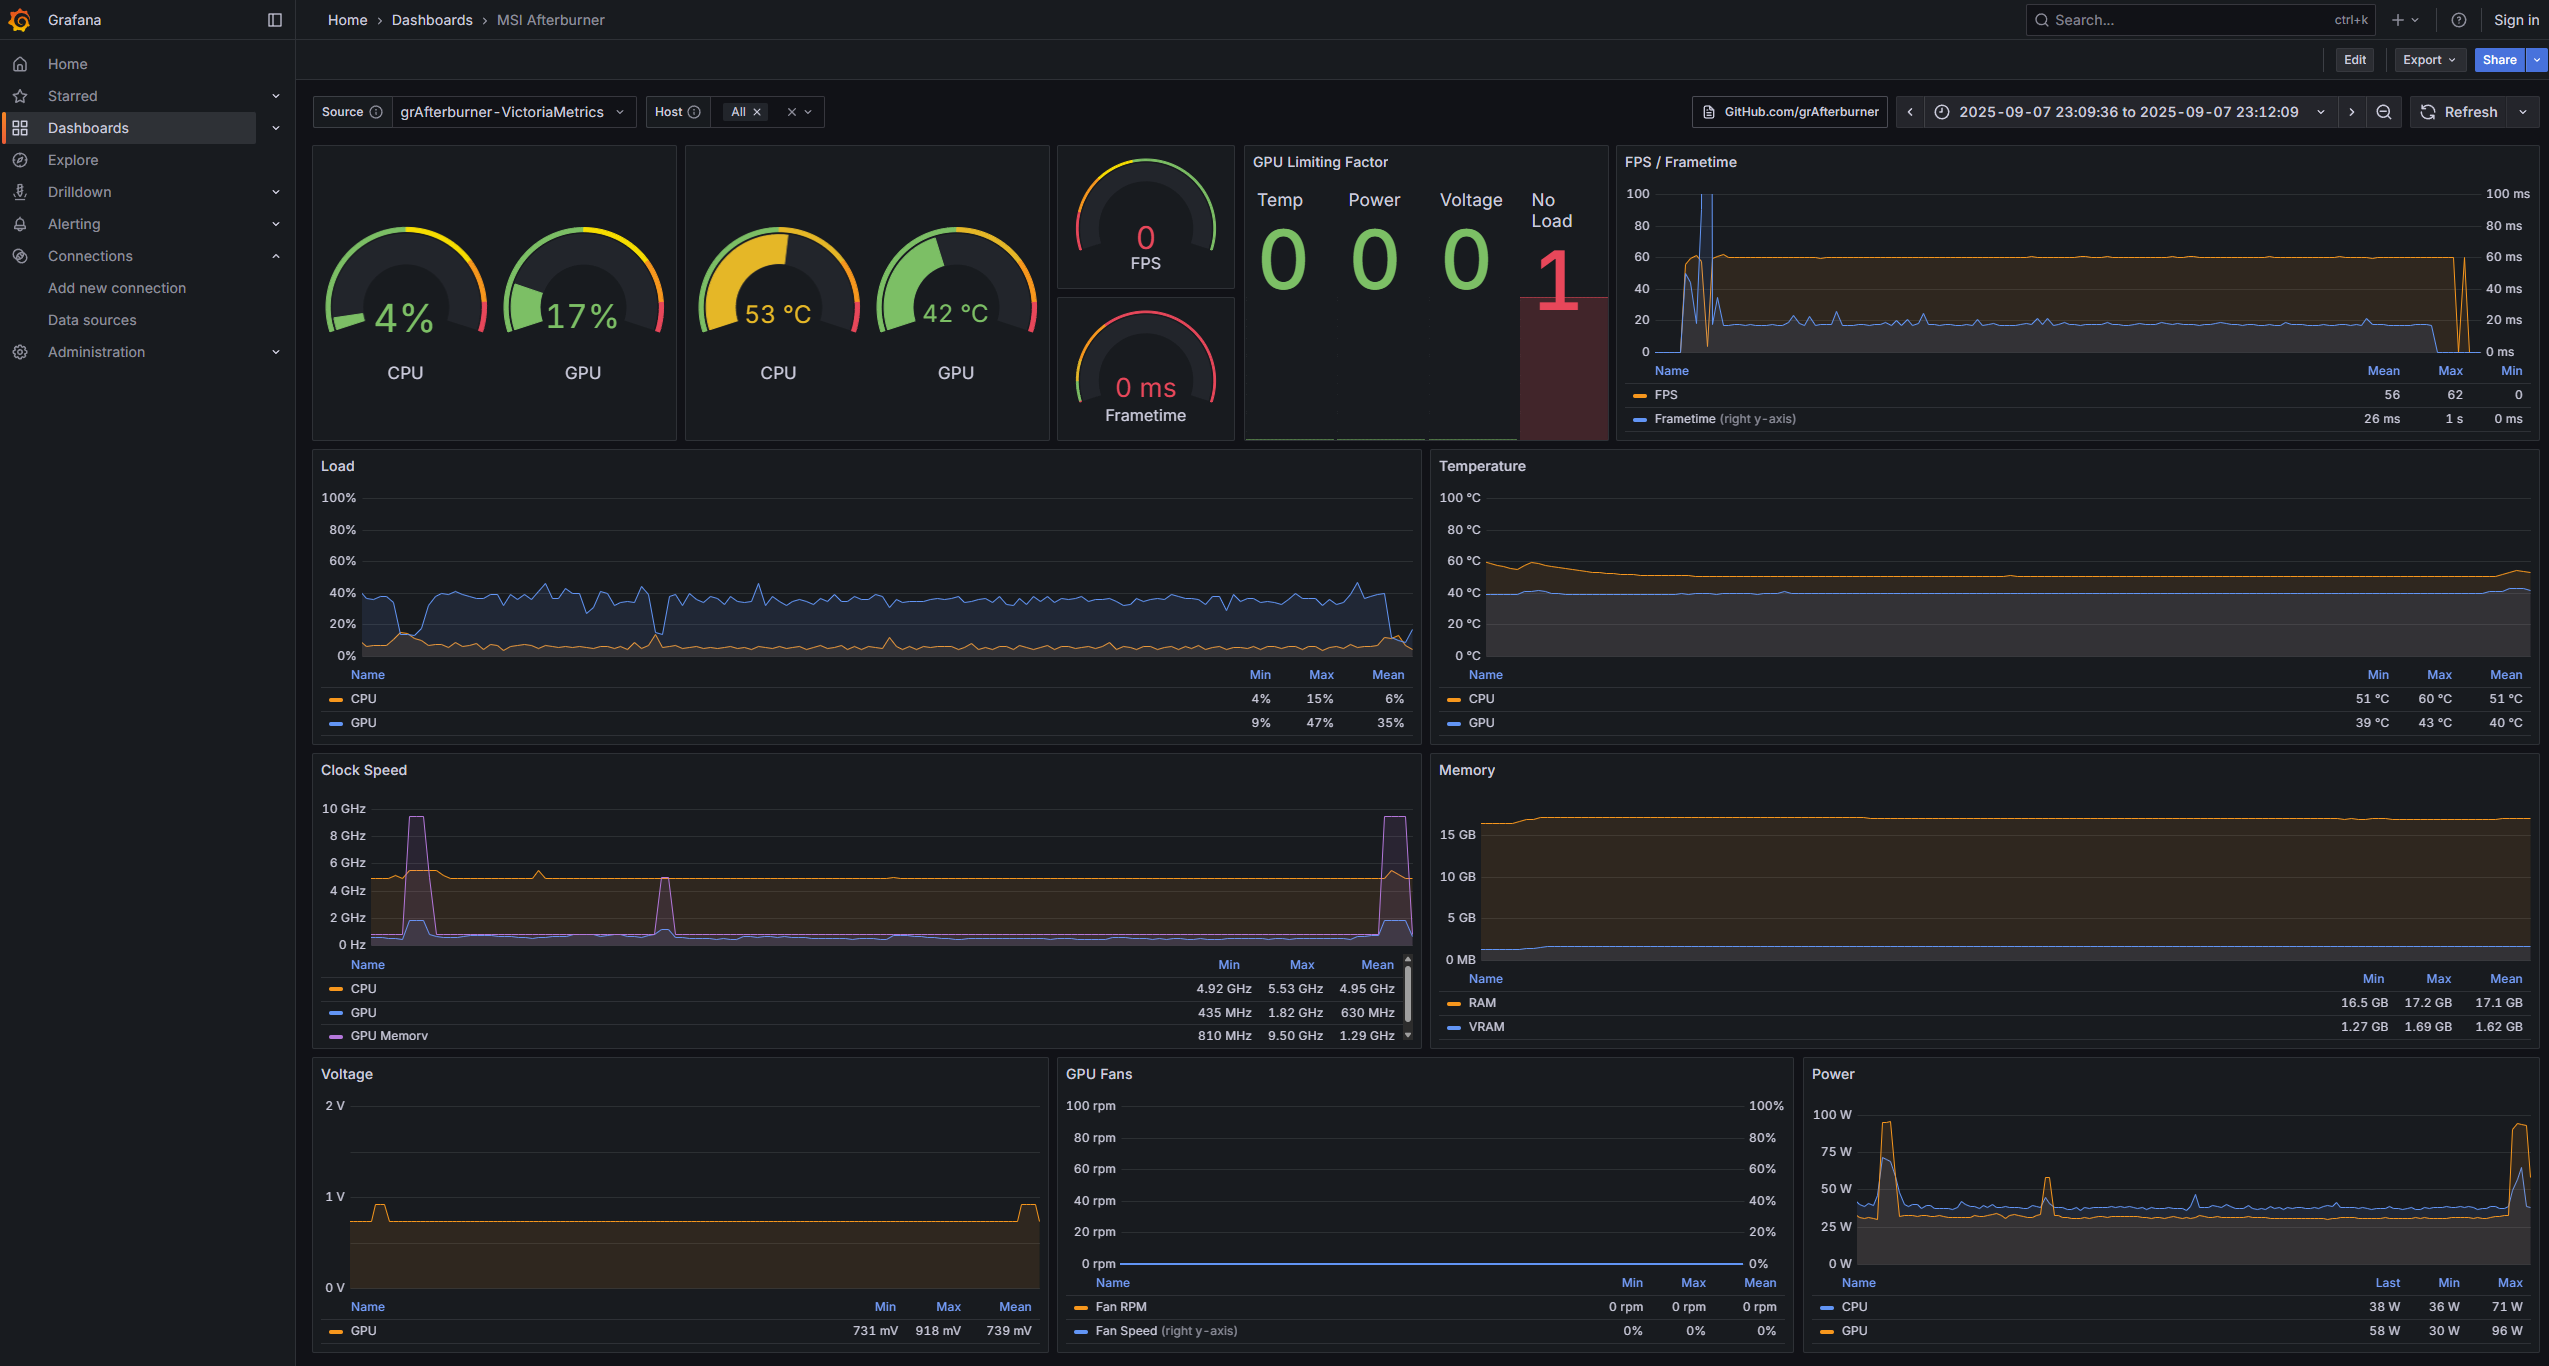Click the Grafana logo icon
This screenshot has width=2549, height=1366.
(x=19, y=20)
